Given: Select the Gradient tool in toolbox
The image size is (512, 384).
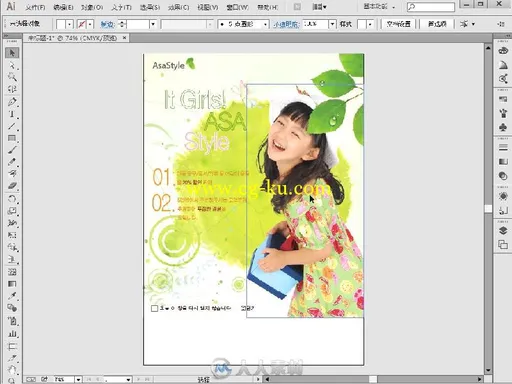Looking at the screenshot, I should tap(12, 284).
